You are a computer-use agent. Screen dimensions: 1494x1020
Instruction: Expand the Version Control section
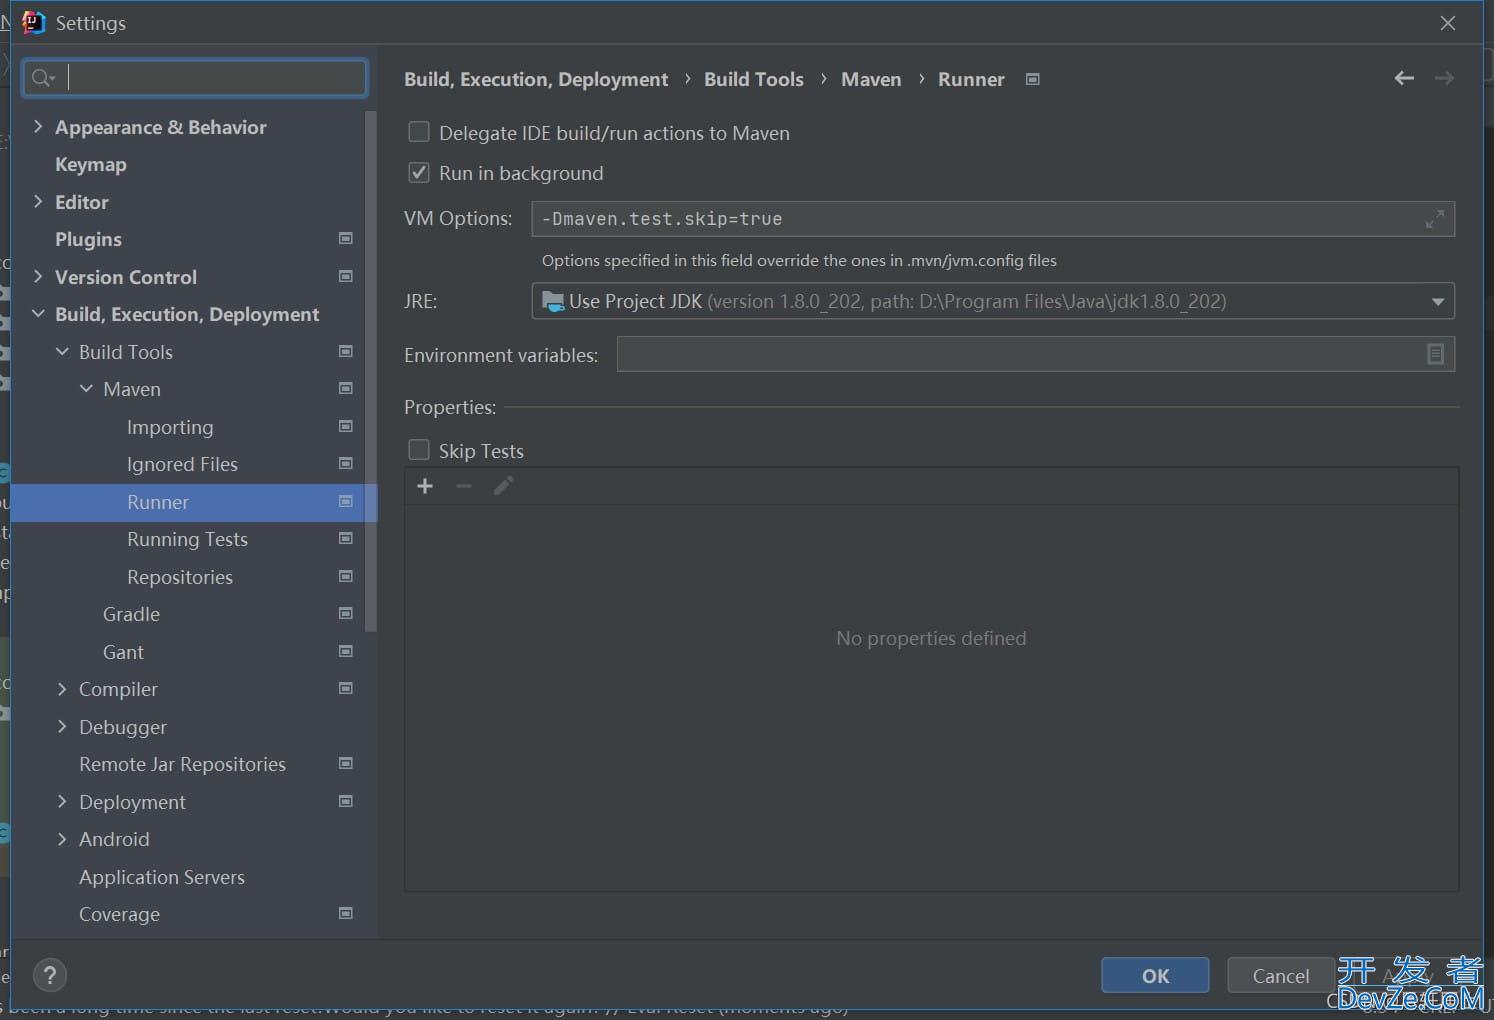(x=38, y=277)
